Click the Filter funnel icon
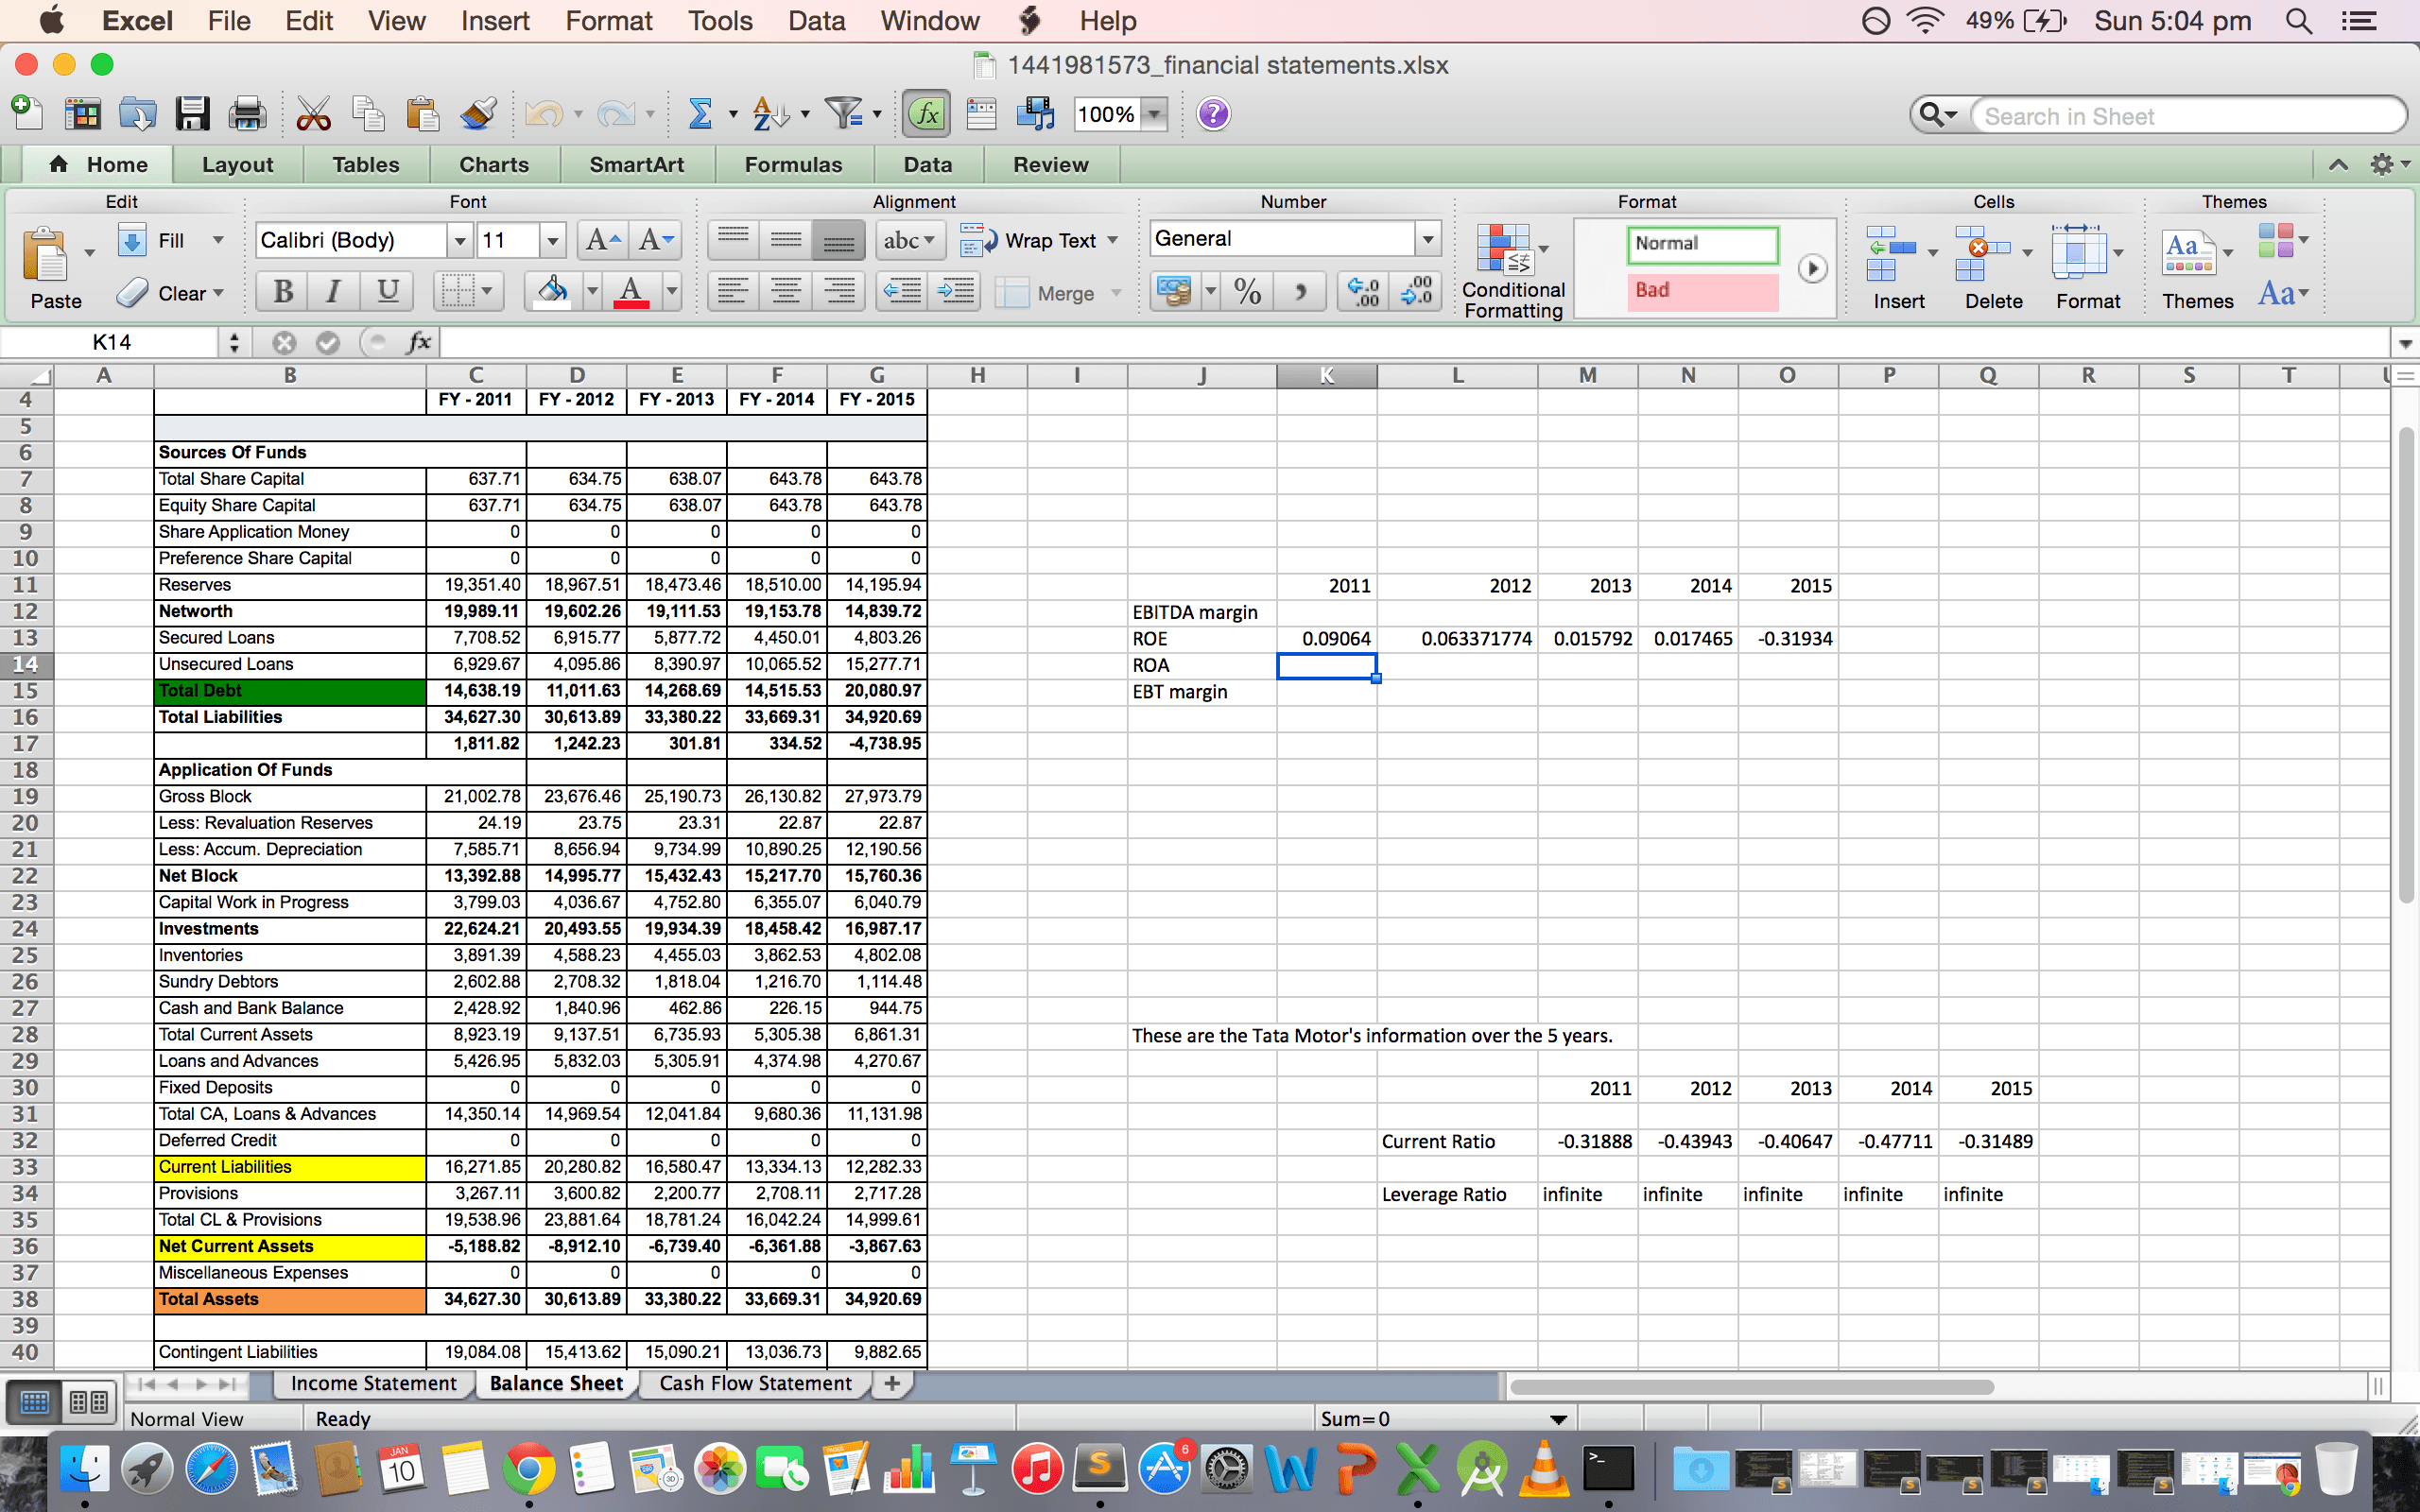 tap(844, 114)
